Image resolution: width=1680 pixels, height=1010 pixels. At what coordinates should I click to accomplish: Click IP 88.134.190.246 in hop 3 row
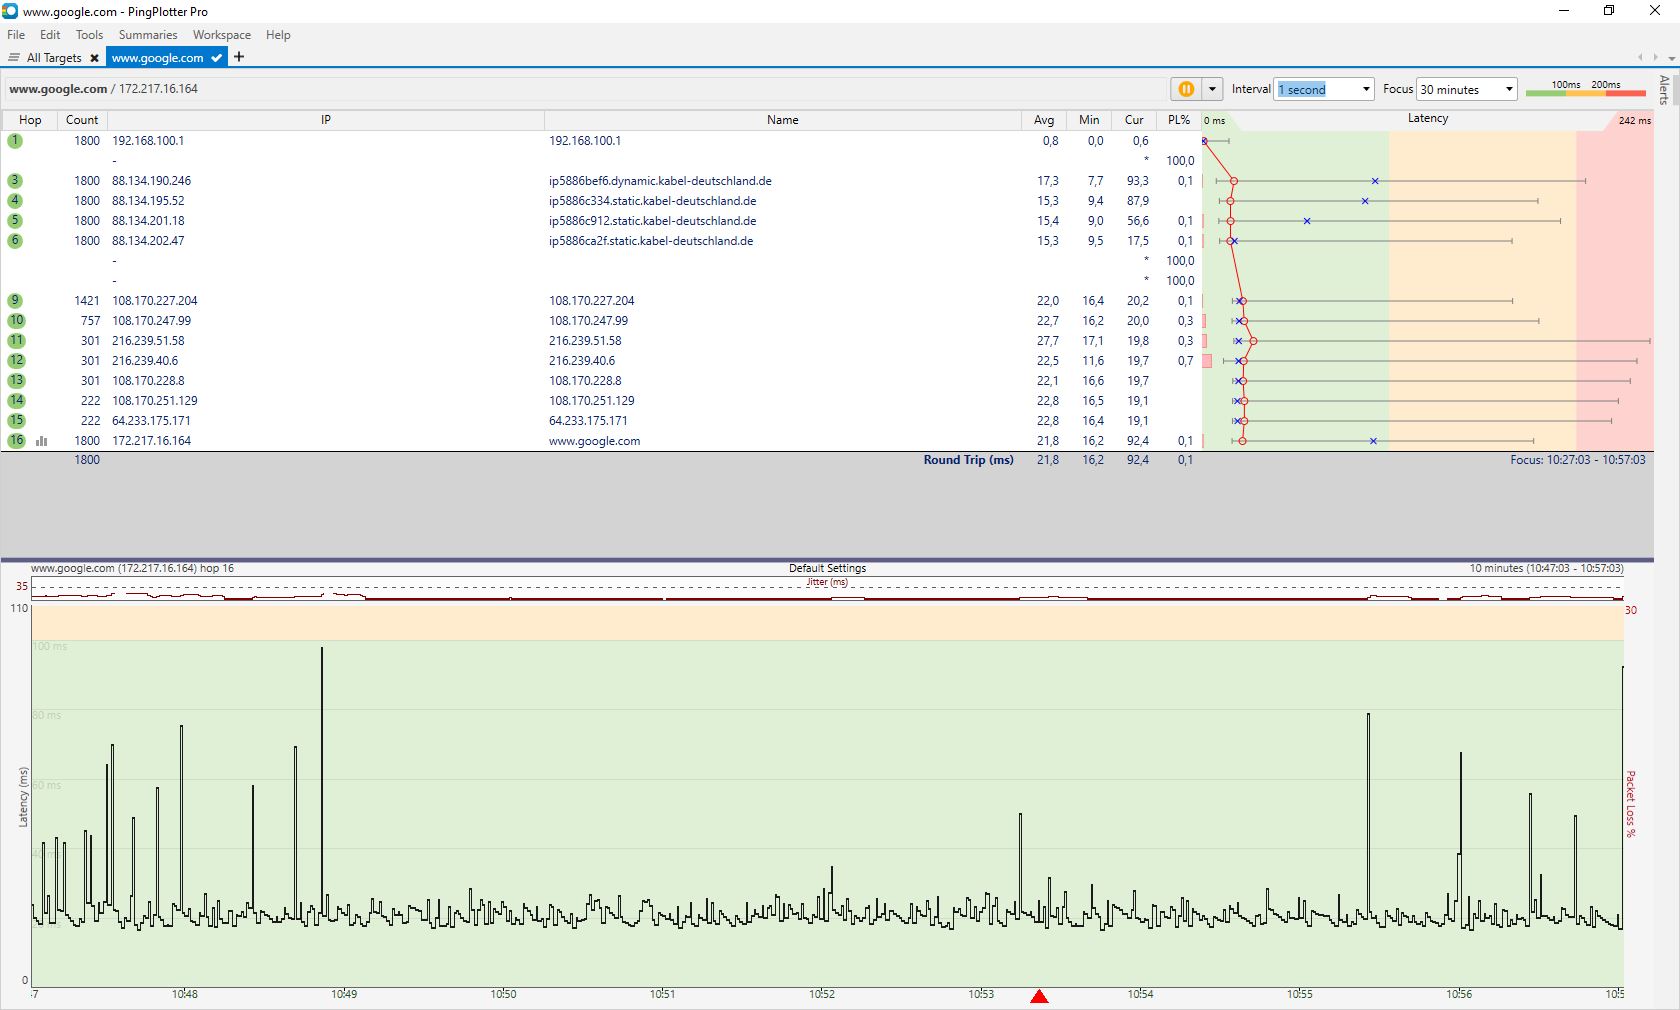(151, 181)
